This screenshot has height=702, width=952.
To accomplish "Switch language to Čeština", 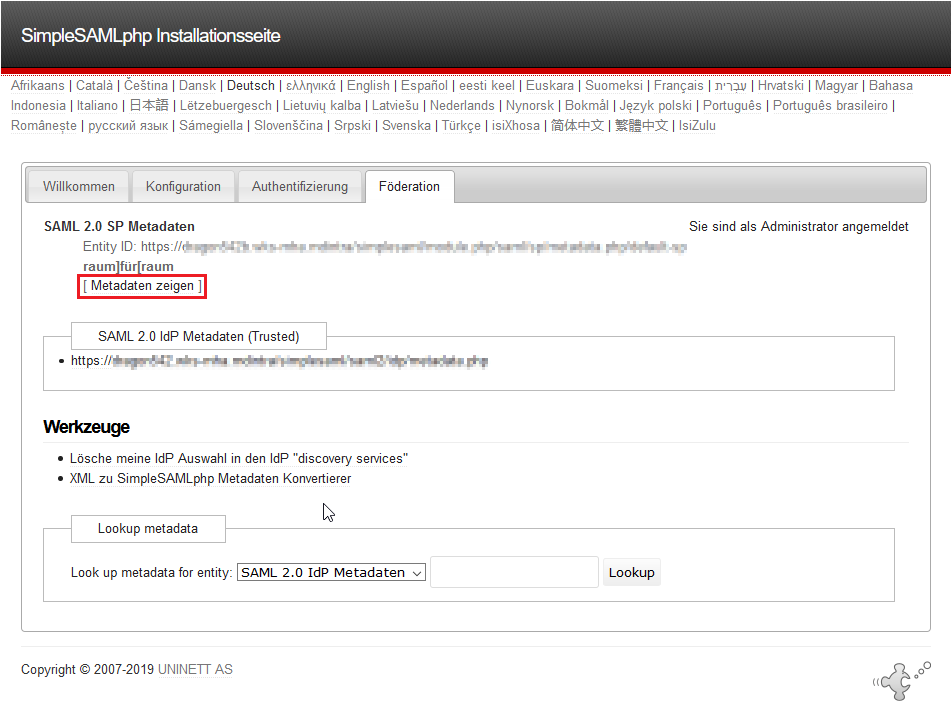I will [146, 86].
